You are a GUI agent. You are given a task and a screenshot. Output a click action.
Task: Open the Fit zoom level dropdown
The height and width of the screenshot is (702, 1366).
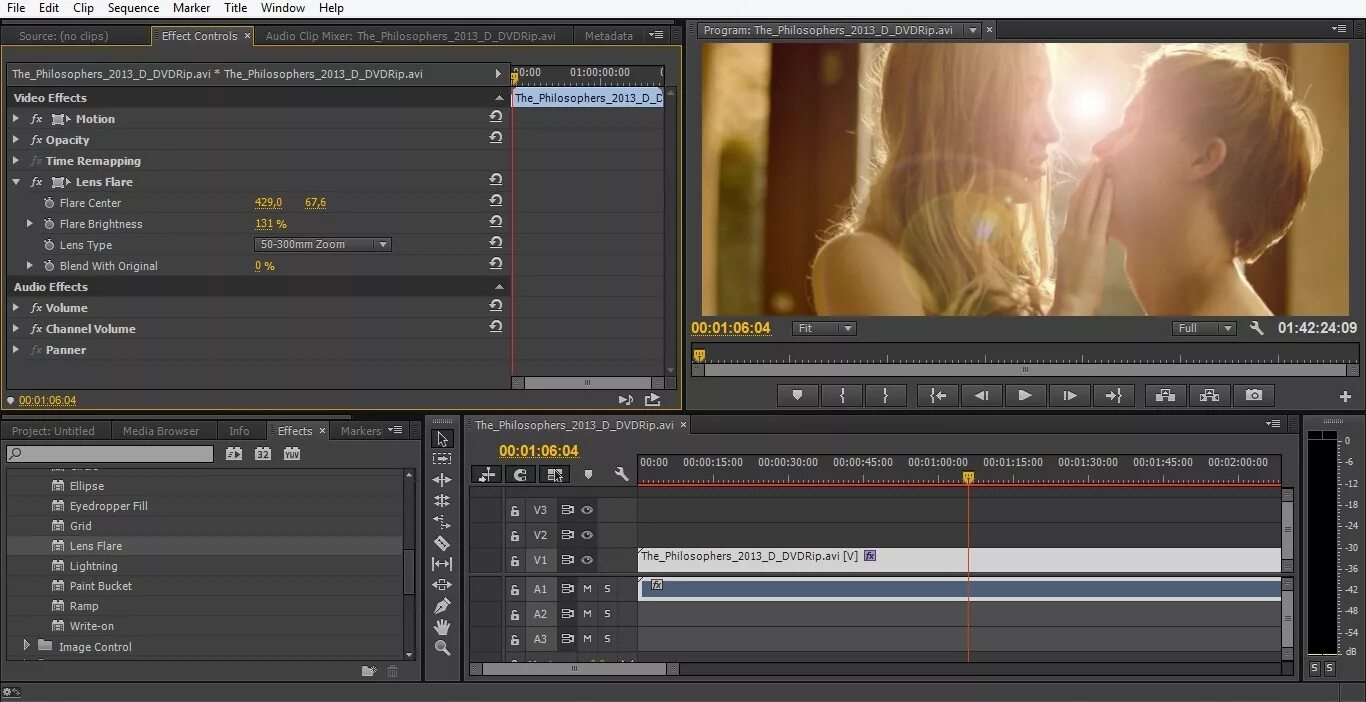coord(824,328)
